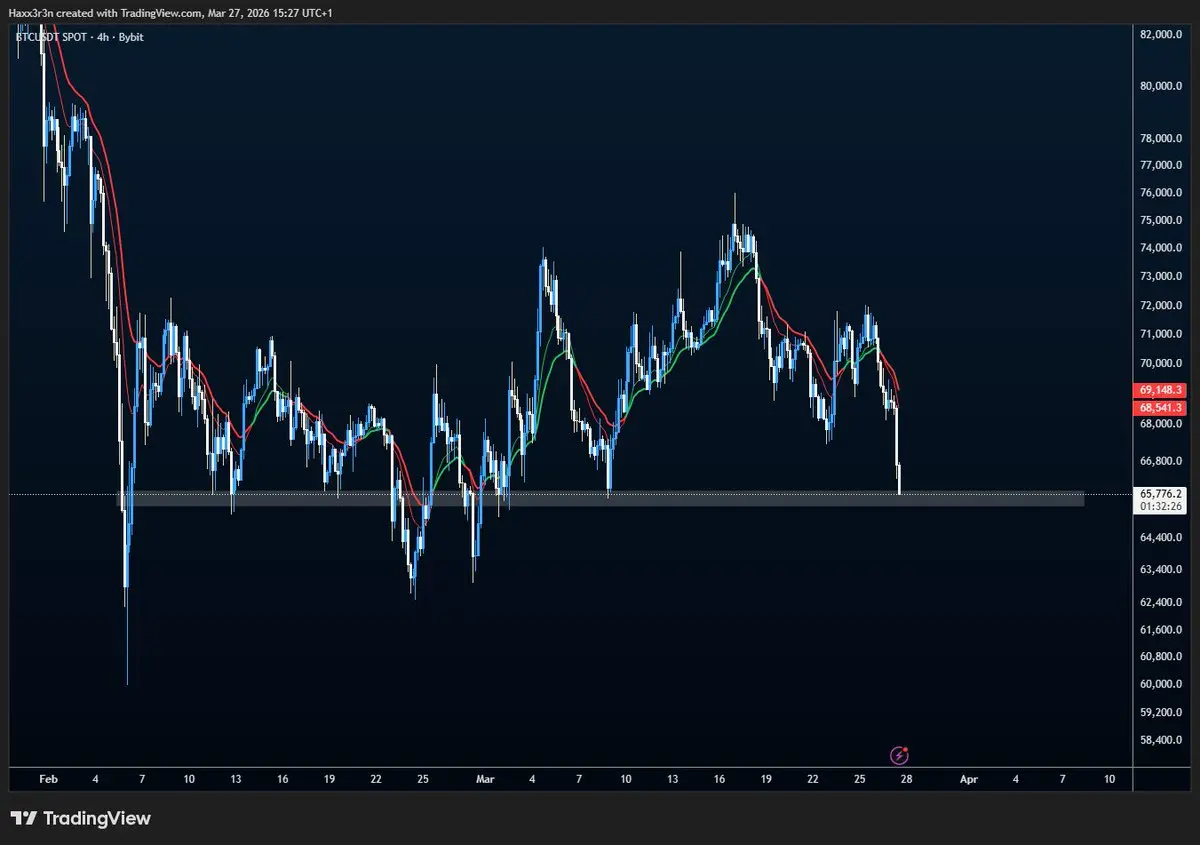The image size is (1200, 845).
Task: Click the 59,200.0 price axis label
Action: [x=1160, y=713]
